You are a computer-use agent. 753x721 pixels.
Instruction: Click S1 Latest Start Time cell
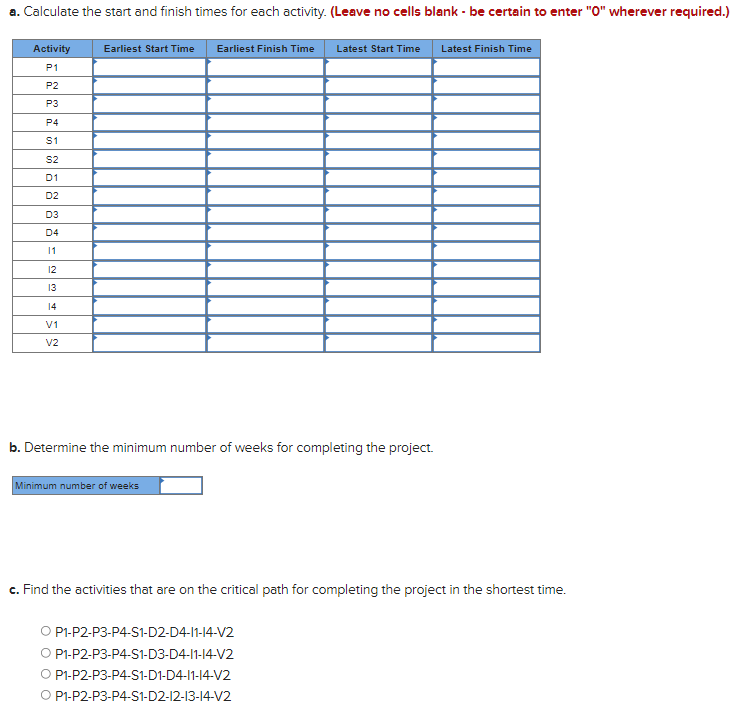378,141
